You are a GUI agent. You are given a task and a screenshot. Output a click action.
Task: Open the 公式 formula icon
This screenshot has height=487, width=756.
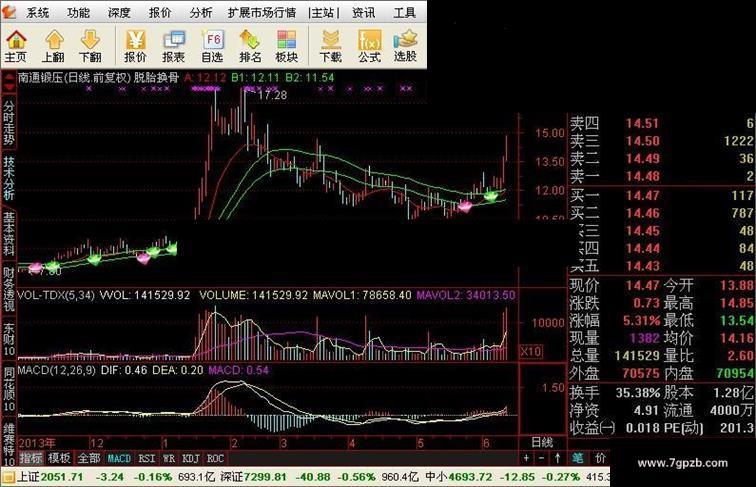click(369, 46)
